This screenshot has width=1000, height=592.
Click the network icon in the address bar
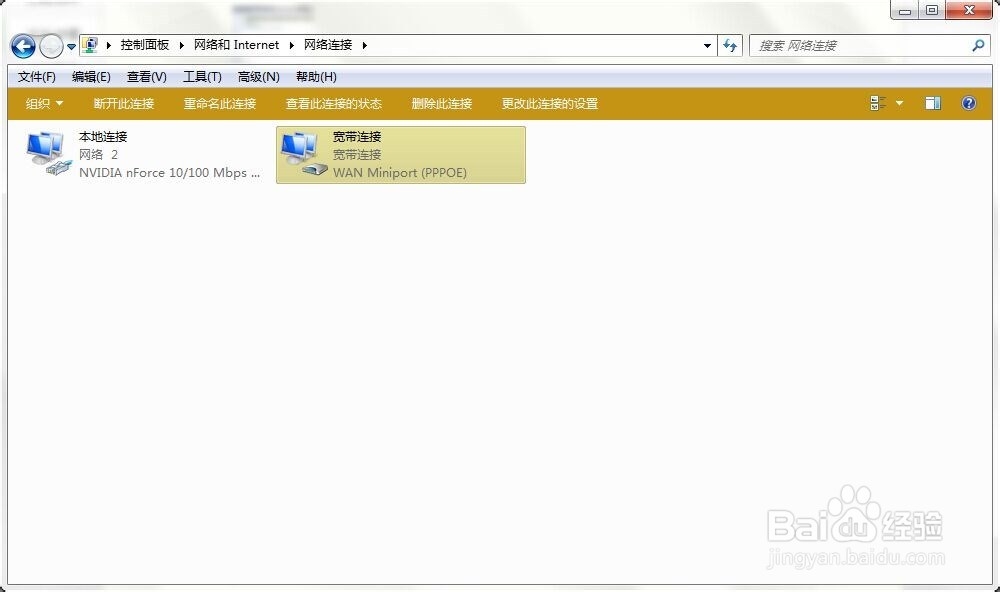(89, 44)
